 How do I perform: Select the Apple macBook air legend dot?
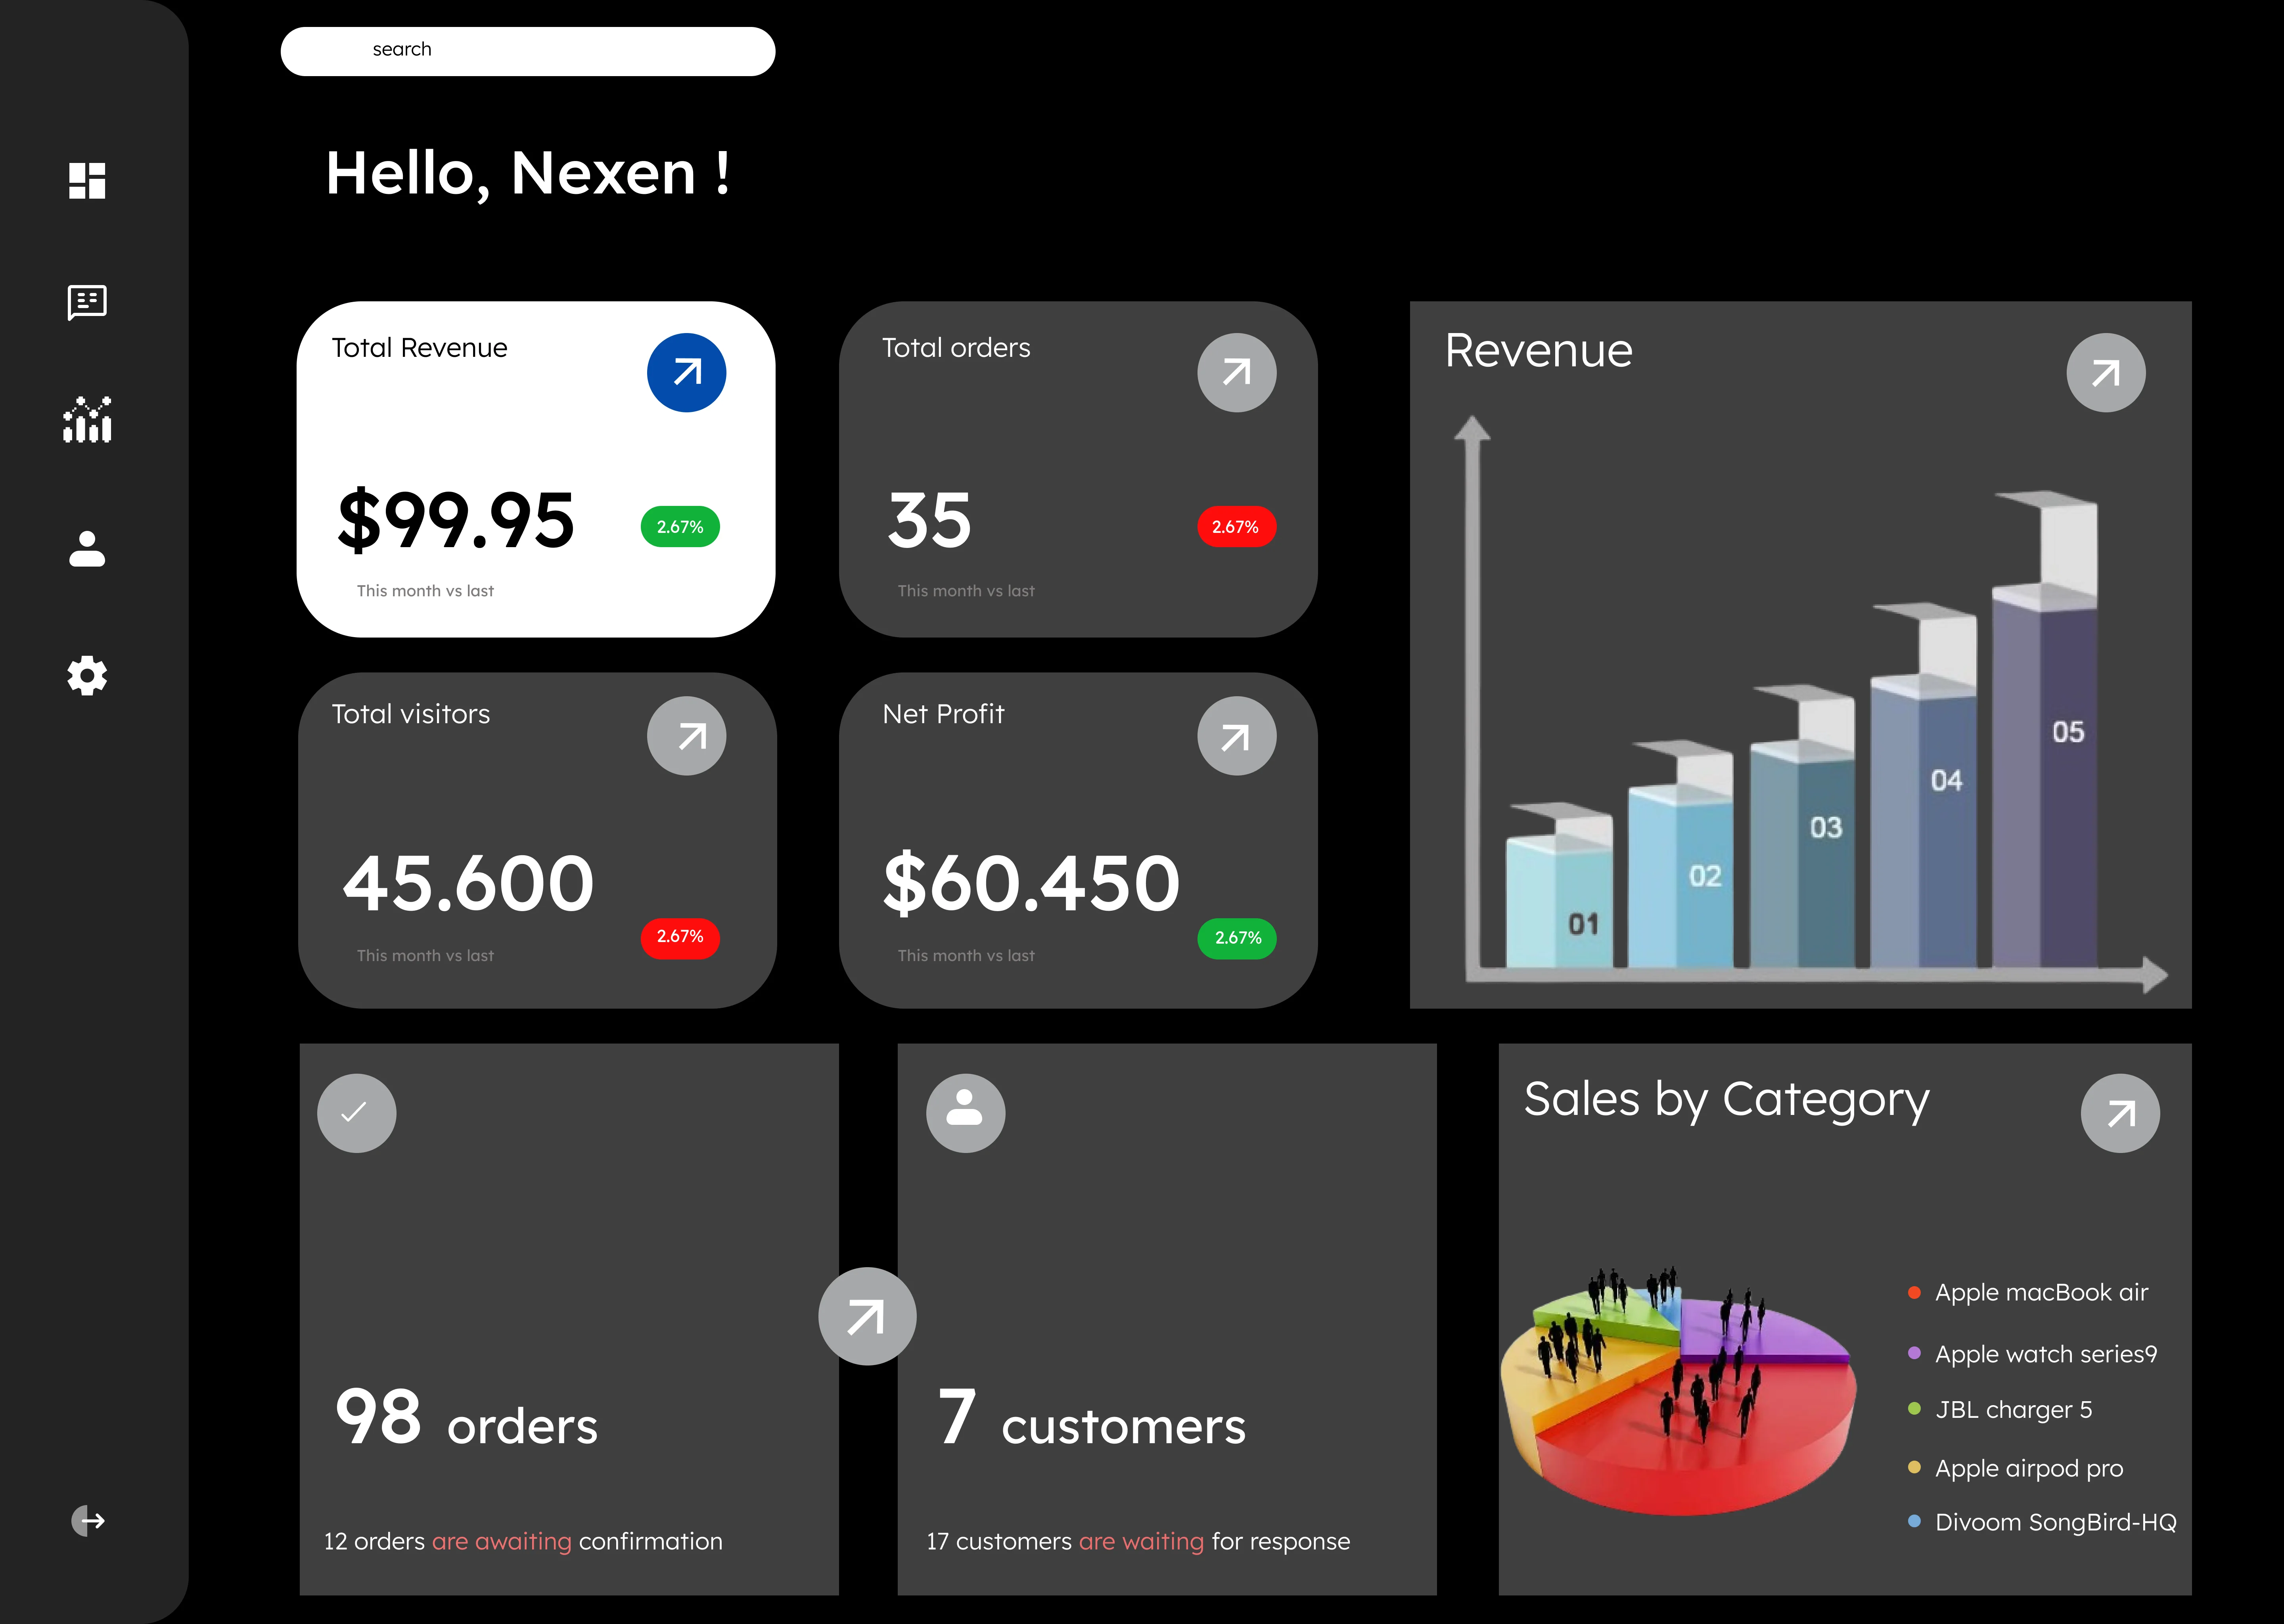(x=1914, y=1292)
